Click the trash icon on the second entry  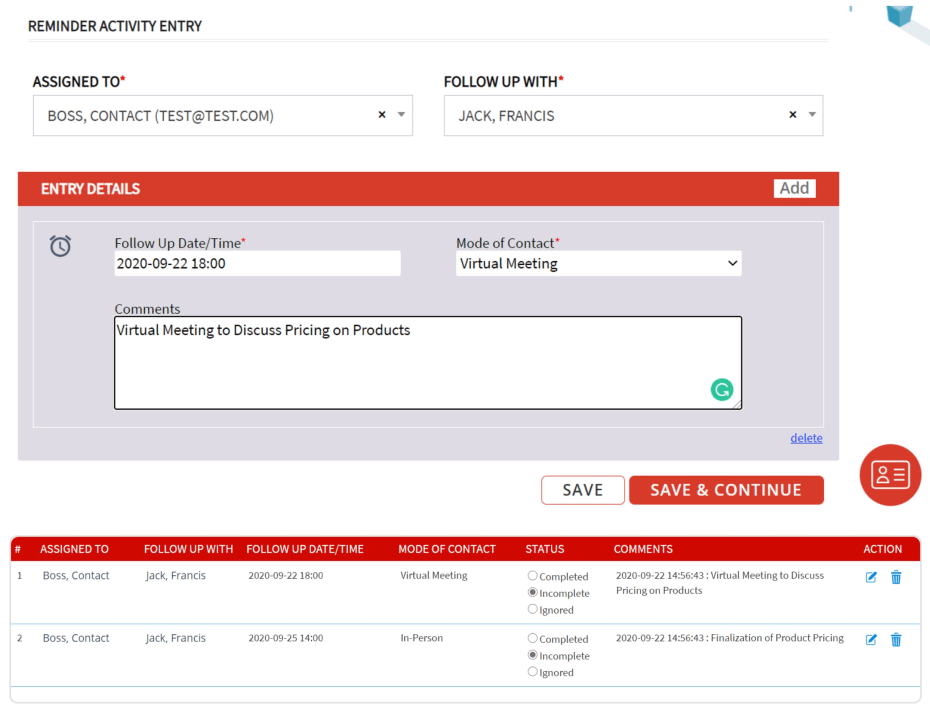(896, 639)
